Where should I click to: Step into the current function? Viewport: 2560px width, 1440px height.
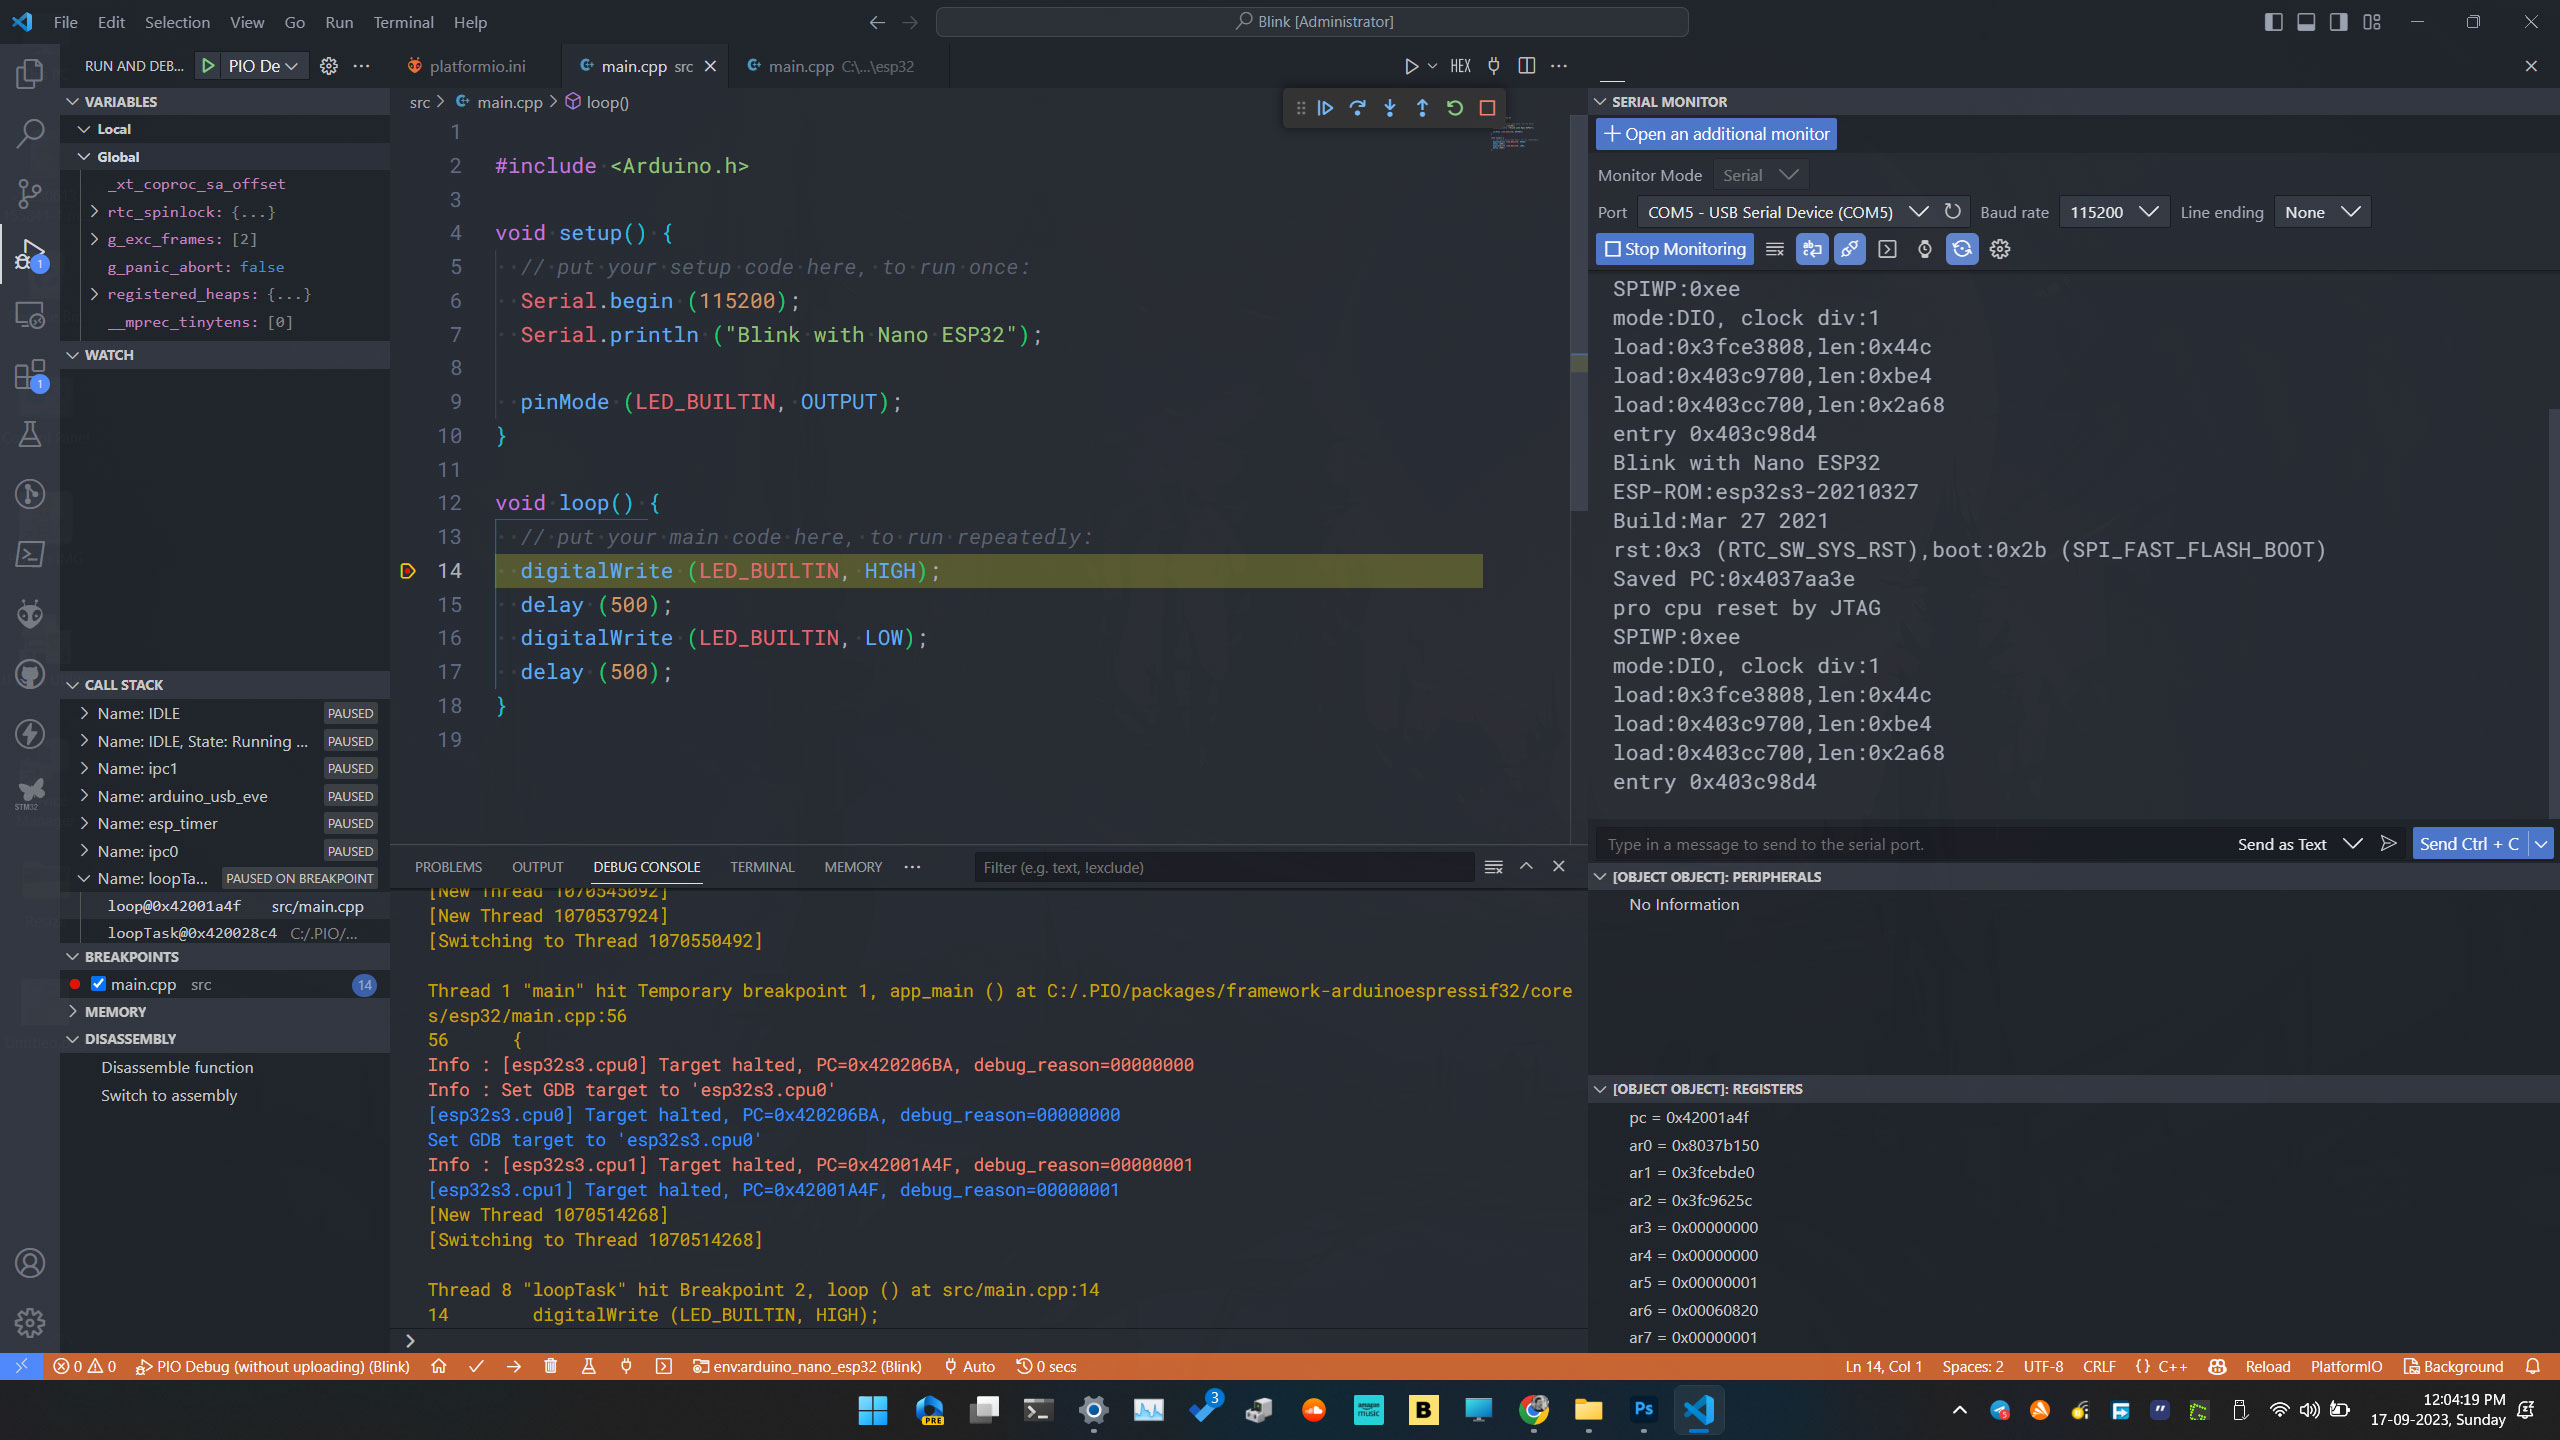[x=1390, y=108]
